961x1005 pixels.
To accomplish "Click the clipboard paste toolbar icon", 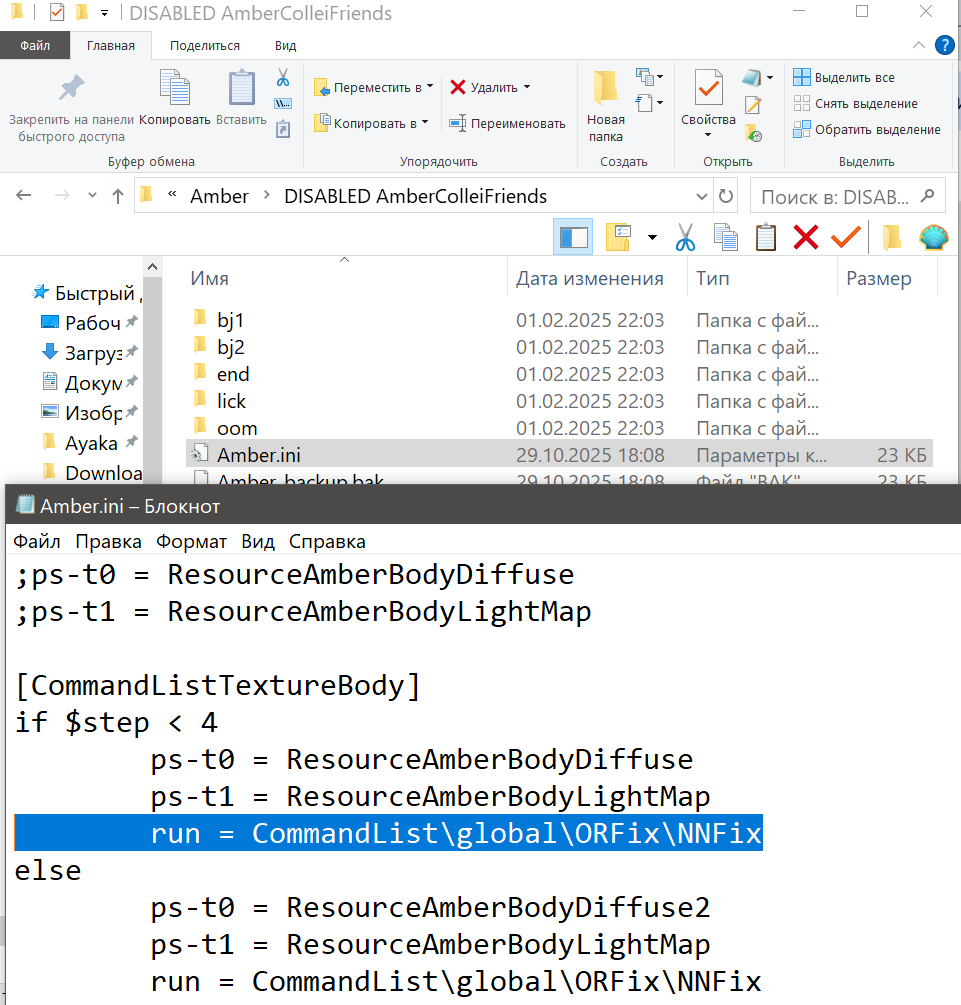I will [x=765, y=237].
